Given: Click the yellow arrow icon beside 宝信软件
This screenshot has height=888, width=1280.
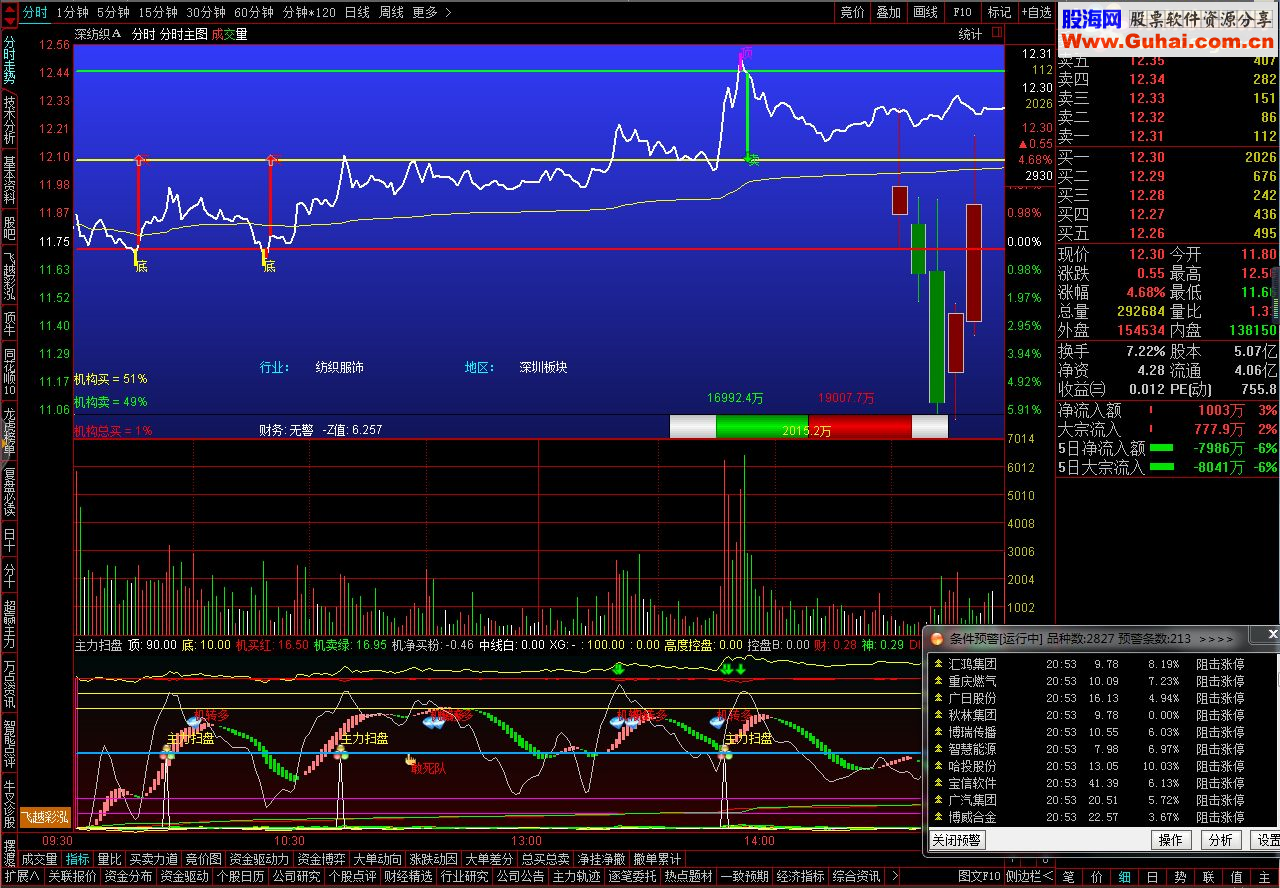Looking at the screenshot, I should (x=937, y=783).
